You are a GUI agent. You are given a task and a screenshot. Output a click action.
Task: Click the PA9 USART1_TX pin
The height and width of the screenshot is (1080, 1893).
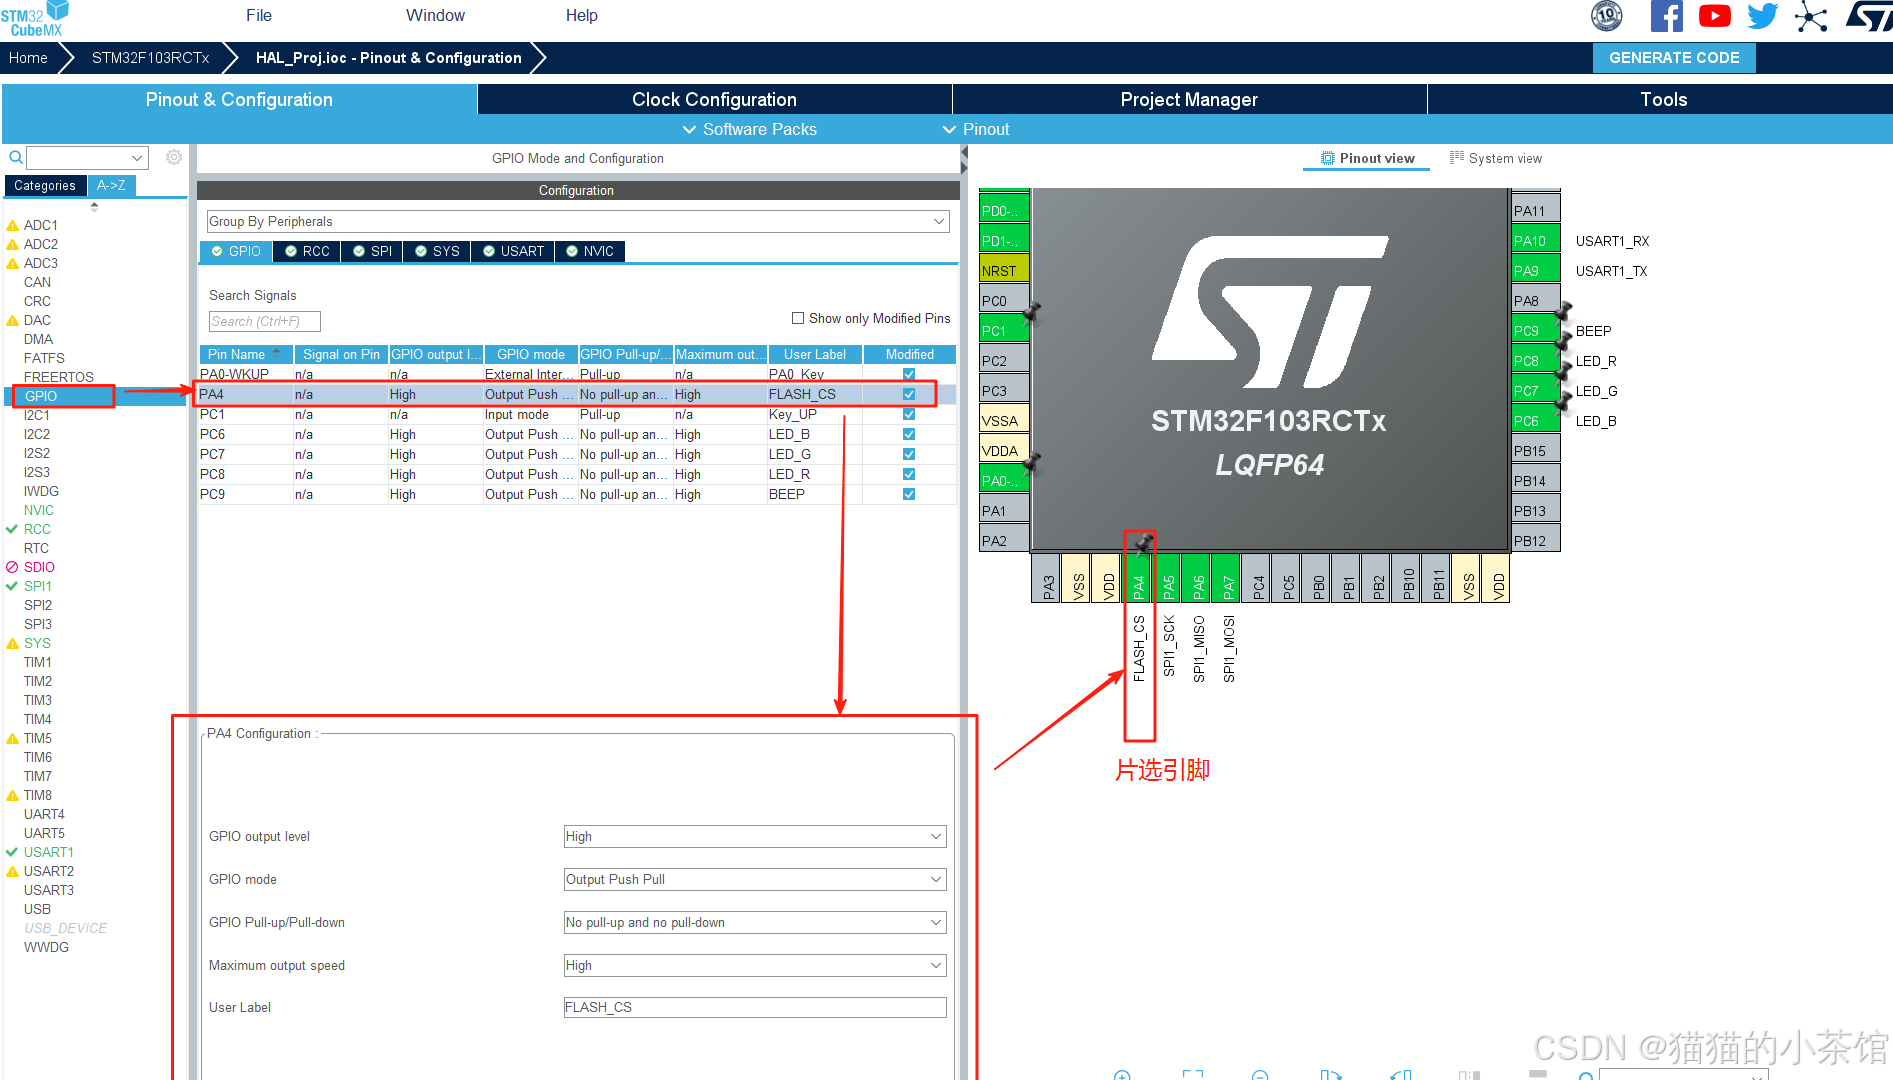pos(1535,270)
